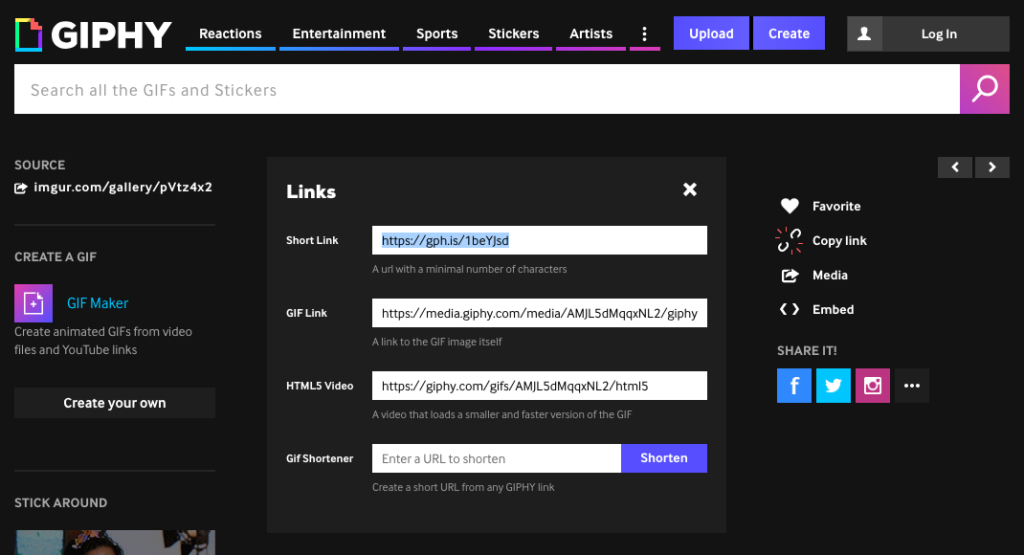Click Create your own button
The width and height of the screenshot is (1024, 555).
coord(115,403)
